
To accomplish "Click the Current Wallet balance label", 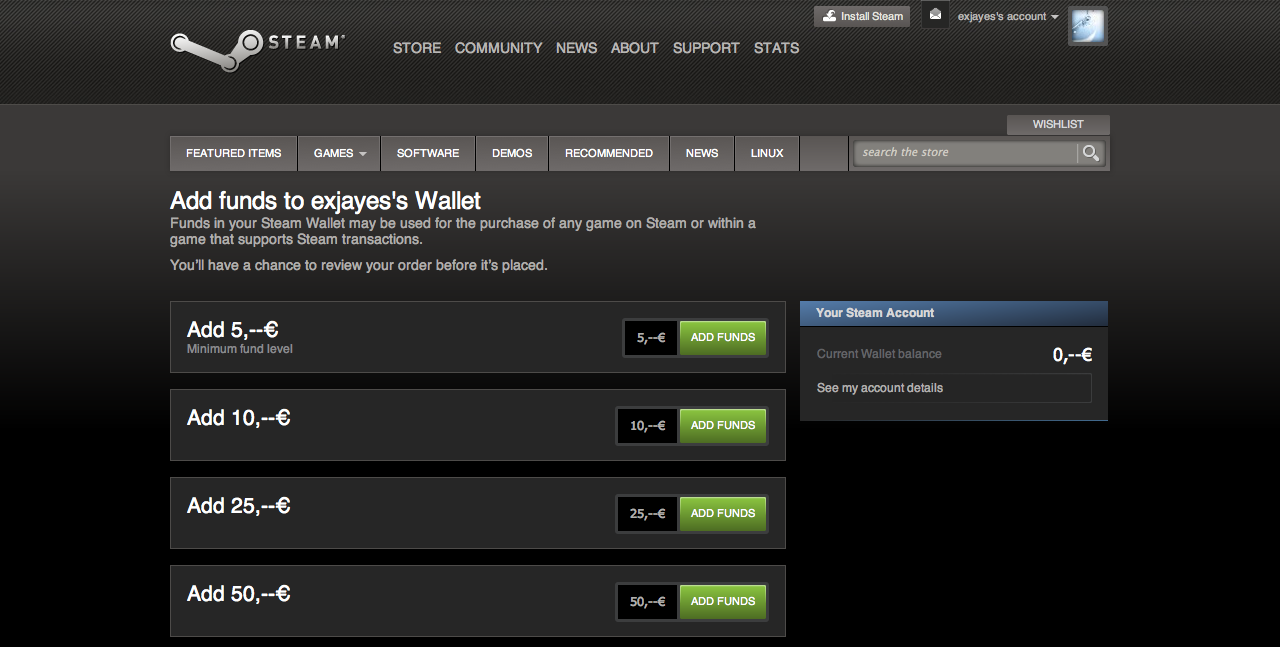I will (879, 354).
